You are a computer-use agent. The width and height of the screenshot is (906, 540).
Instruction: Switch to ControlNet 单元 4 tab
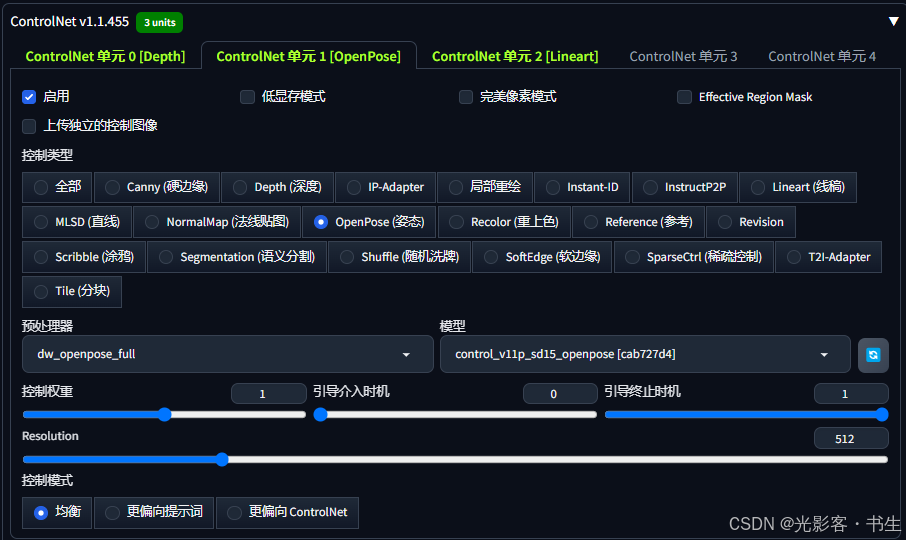pyautogui.click(x=822, y=57)
